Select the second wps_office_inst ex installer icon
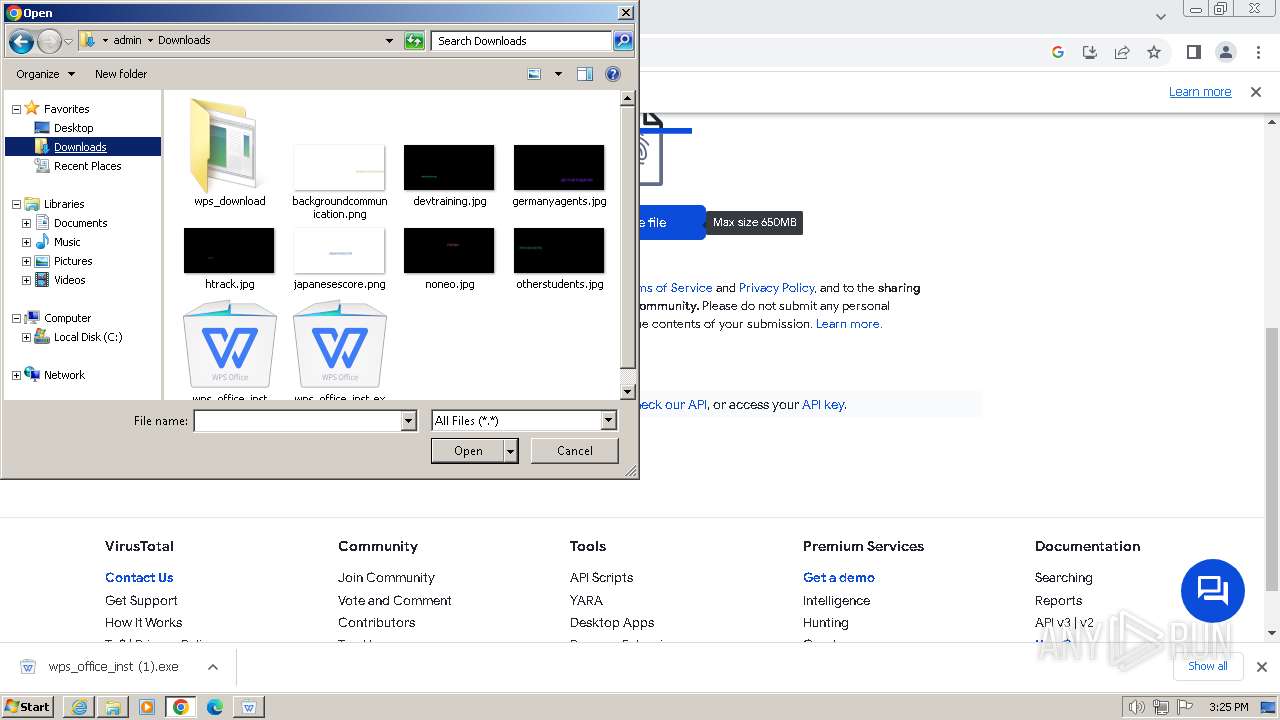This screenshot has height=720, width=1280. click(340, 351)
